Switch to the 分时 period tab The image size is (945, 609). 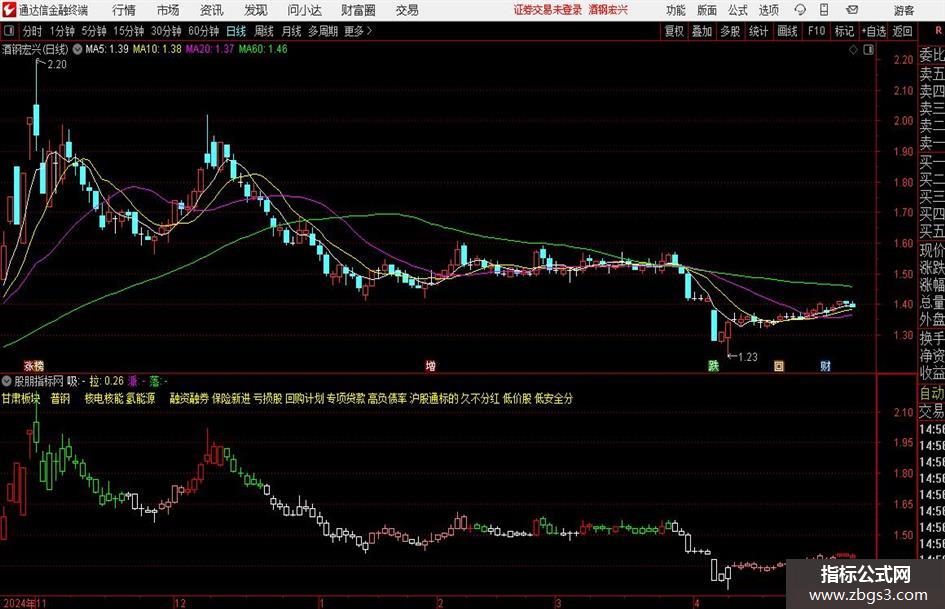tap(33, 31)
